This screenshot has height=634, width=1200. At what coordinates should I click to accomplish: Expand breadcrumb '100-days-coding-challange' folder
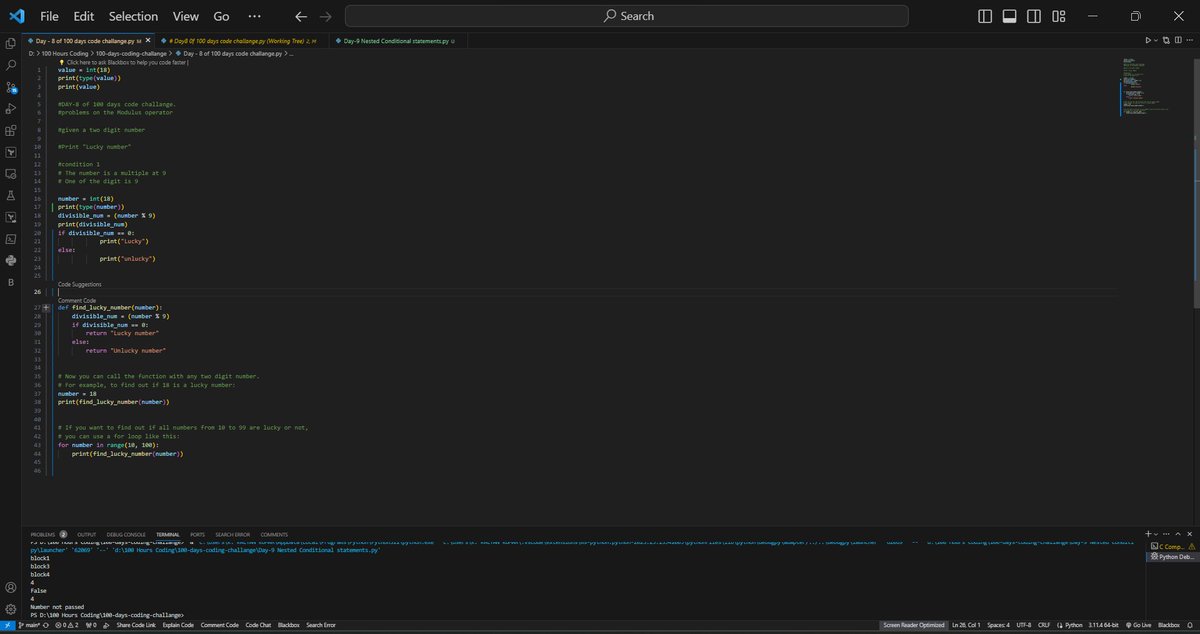pos(131,52)
